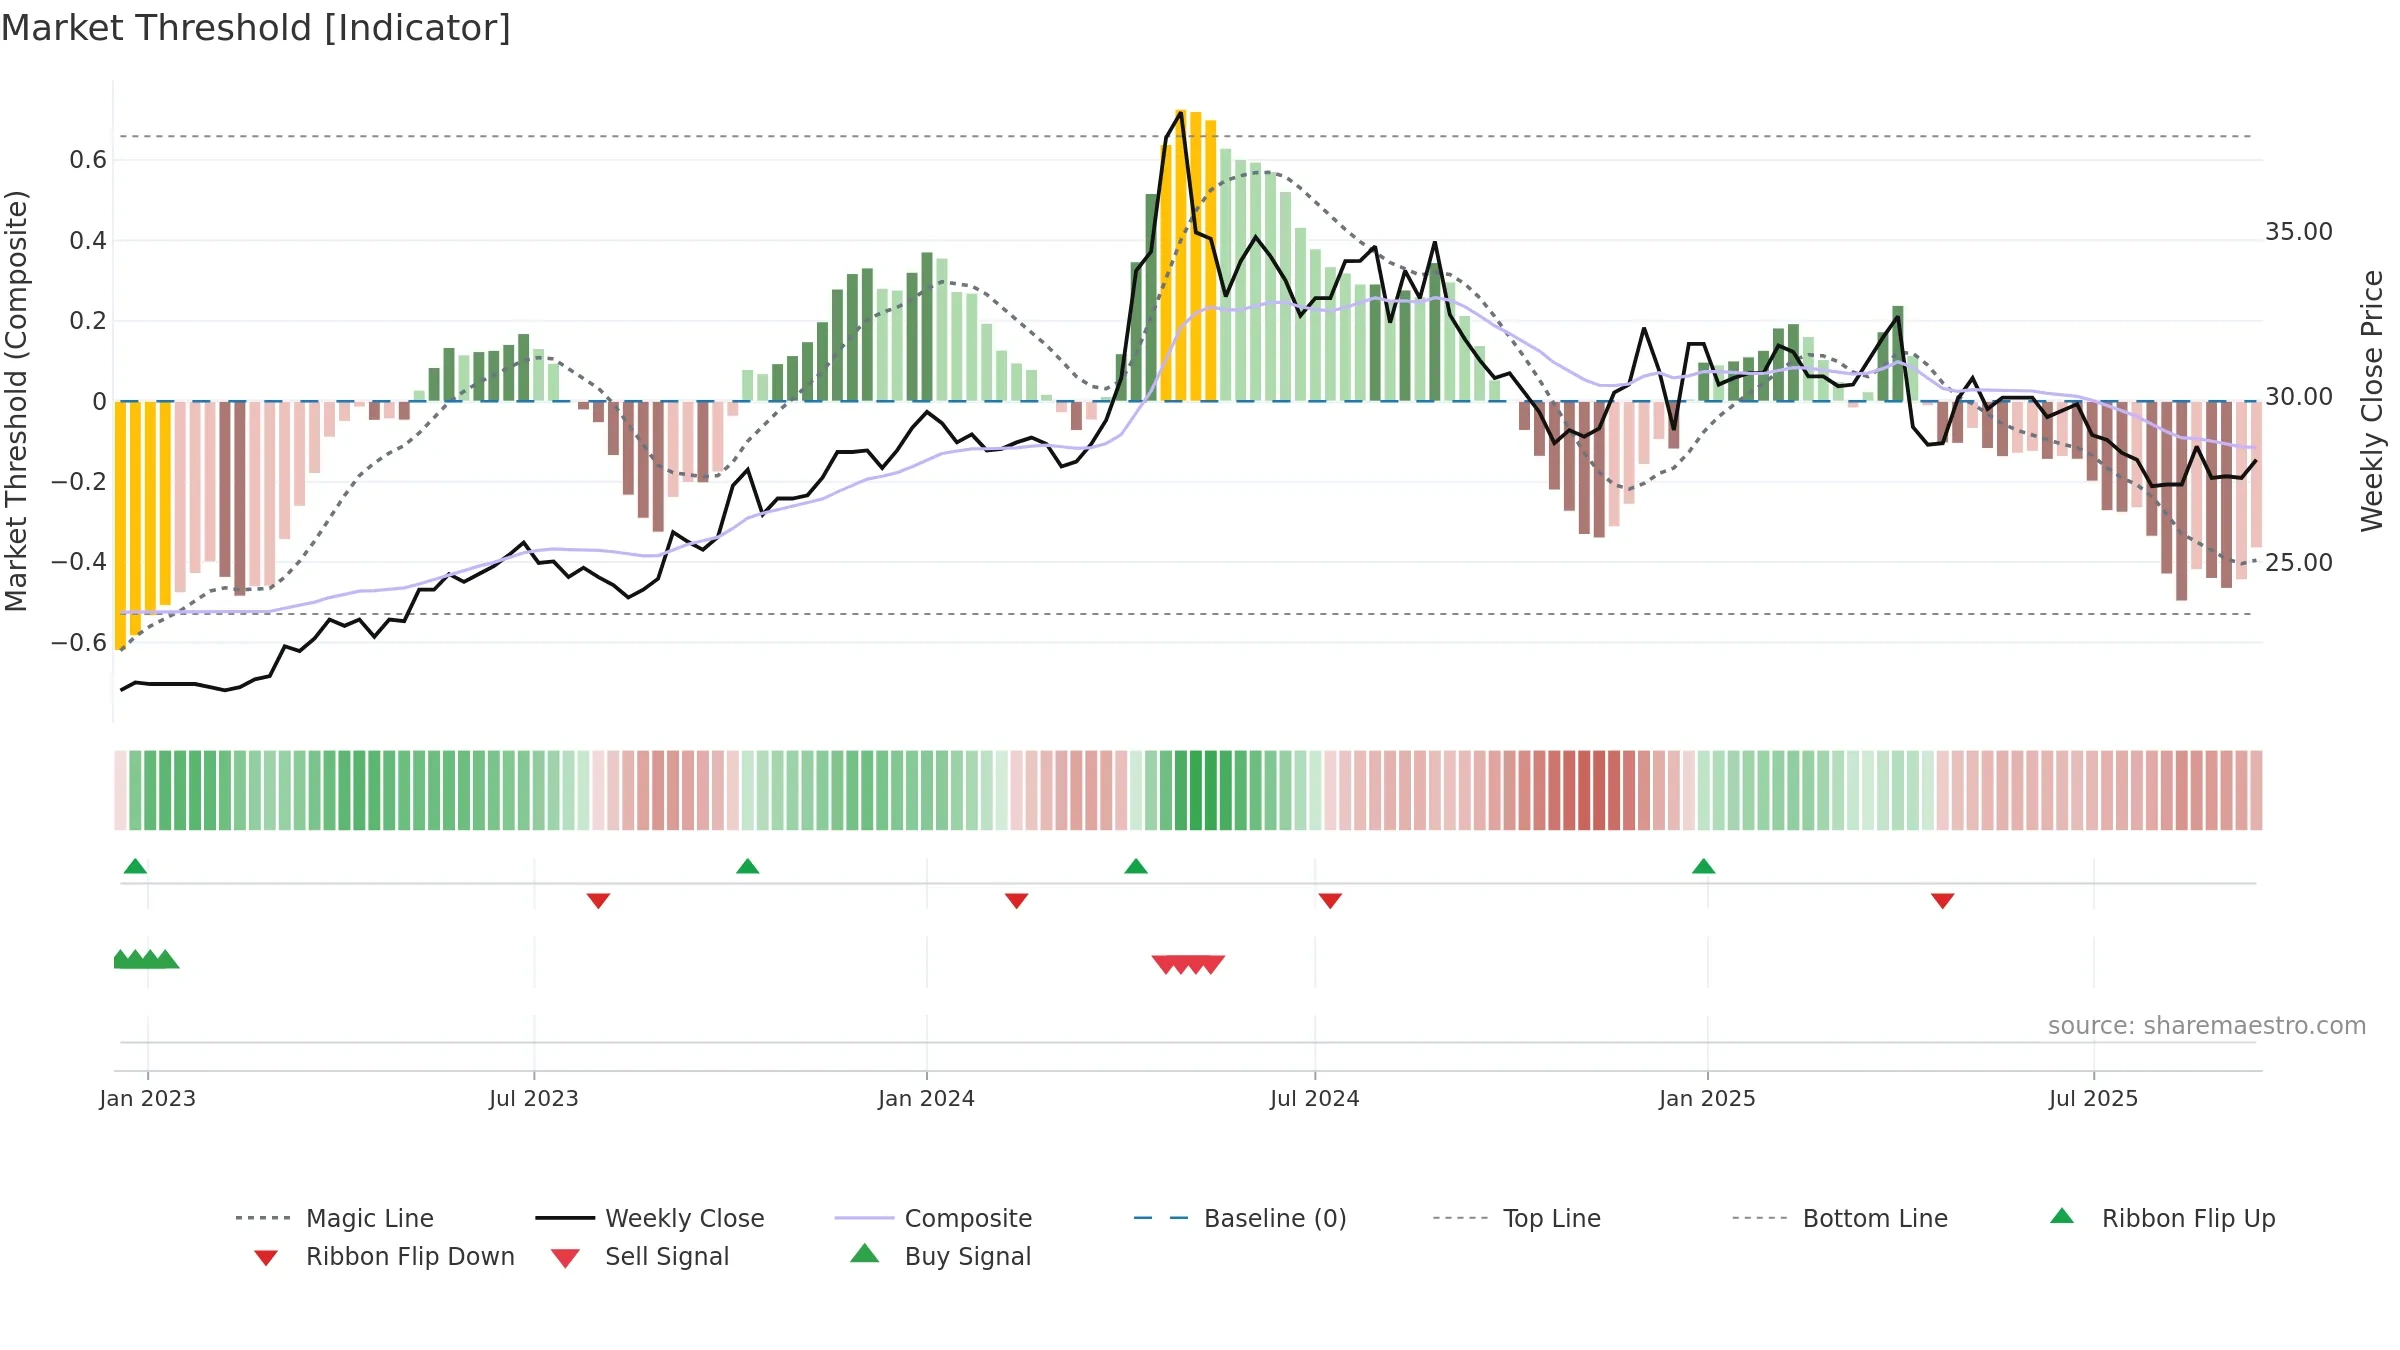Click the ribbon flip down marker near April 2025
This screenshot has height=1350, width=2400.
tap(1943, 901)
